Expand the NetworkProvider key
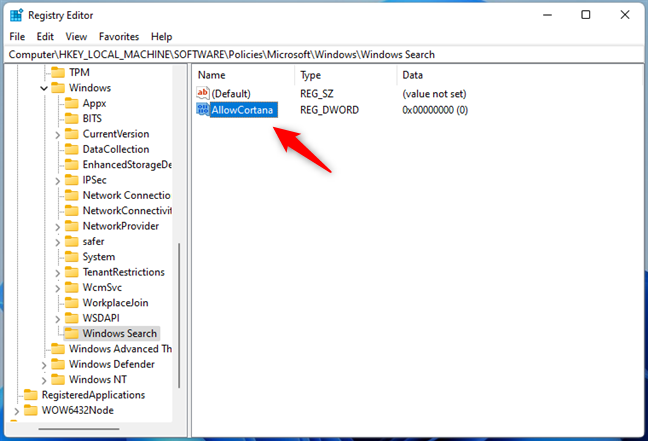Viewport: 648px width, 441px height. pos(57,226)
